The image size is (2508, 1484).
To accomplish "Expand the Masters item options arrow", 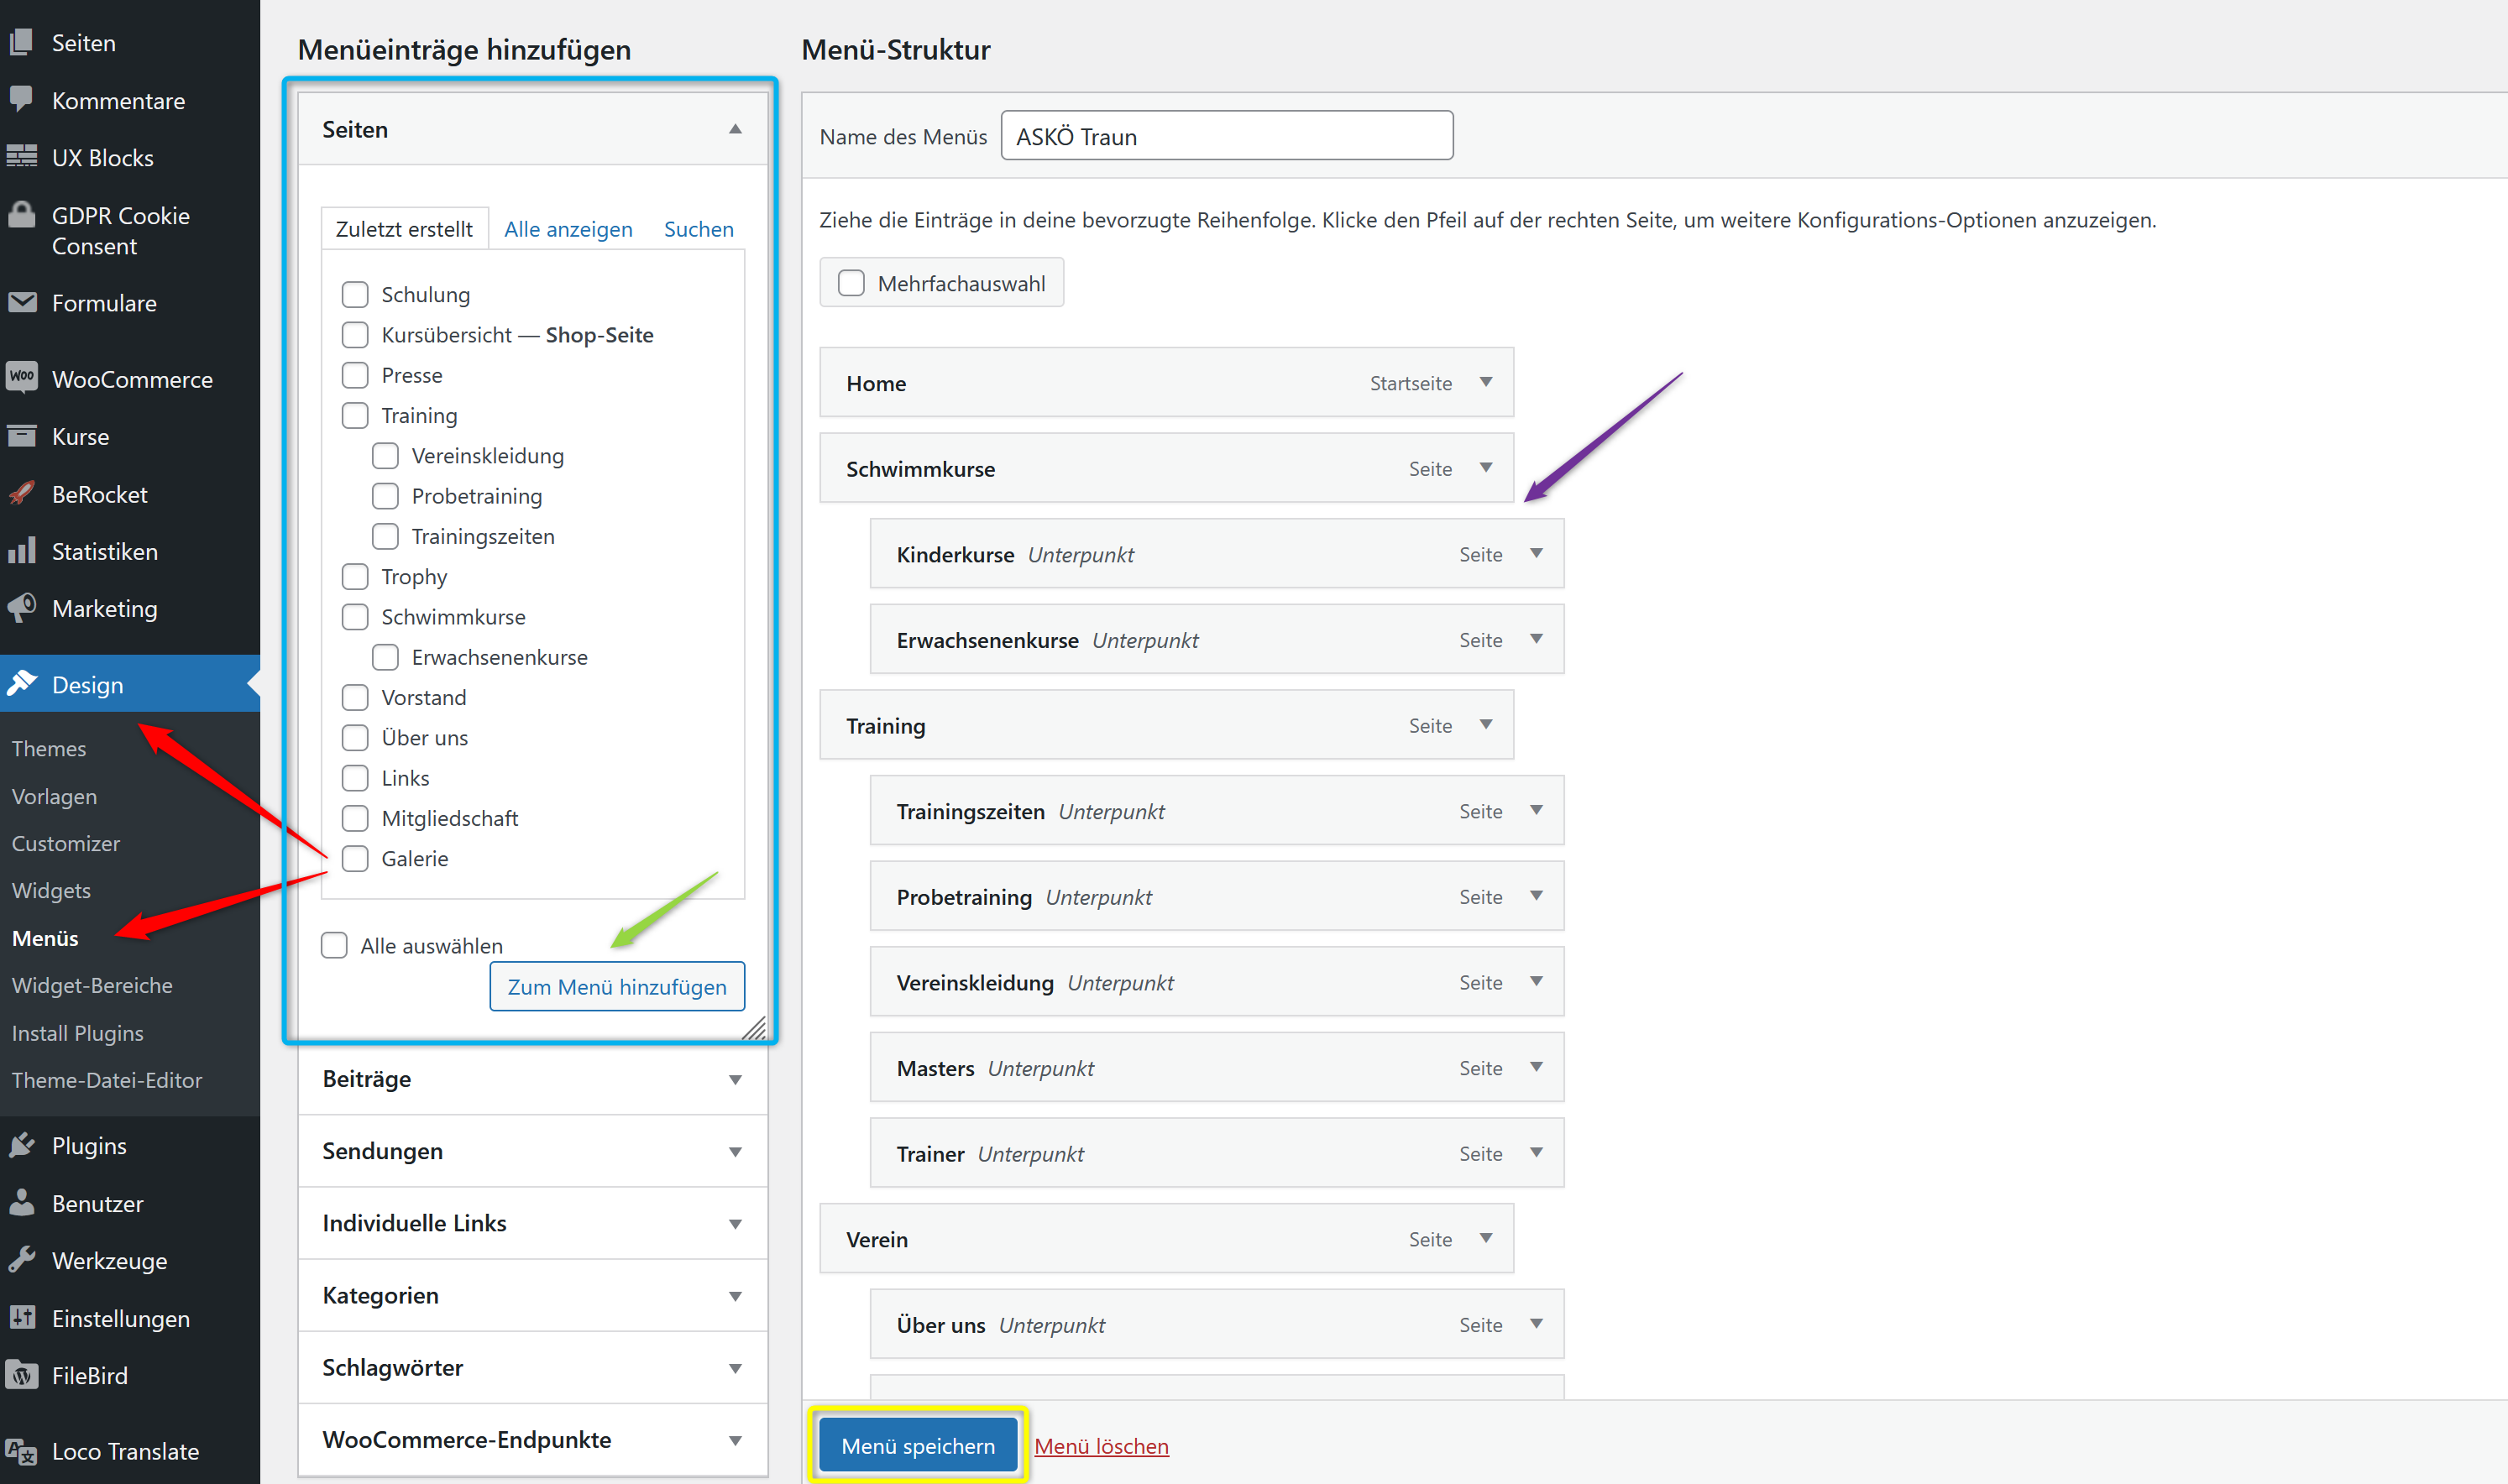I will click(1536, 1067).
